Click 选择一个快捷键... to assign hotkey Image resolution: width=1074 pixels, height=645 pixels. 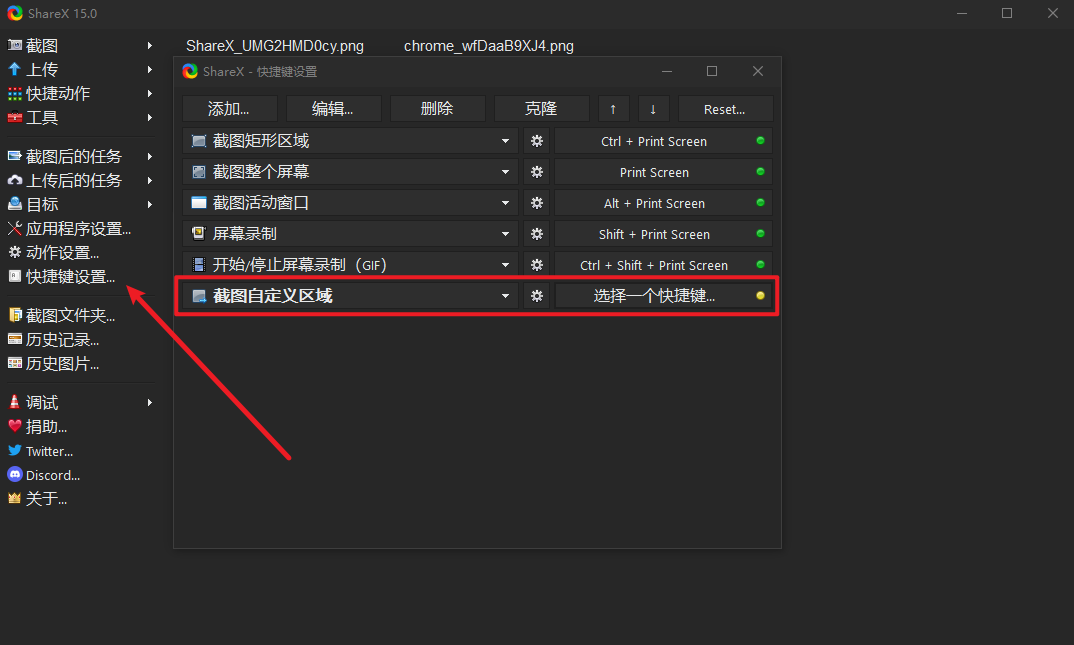[x=654, y=296]
